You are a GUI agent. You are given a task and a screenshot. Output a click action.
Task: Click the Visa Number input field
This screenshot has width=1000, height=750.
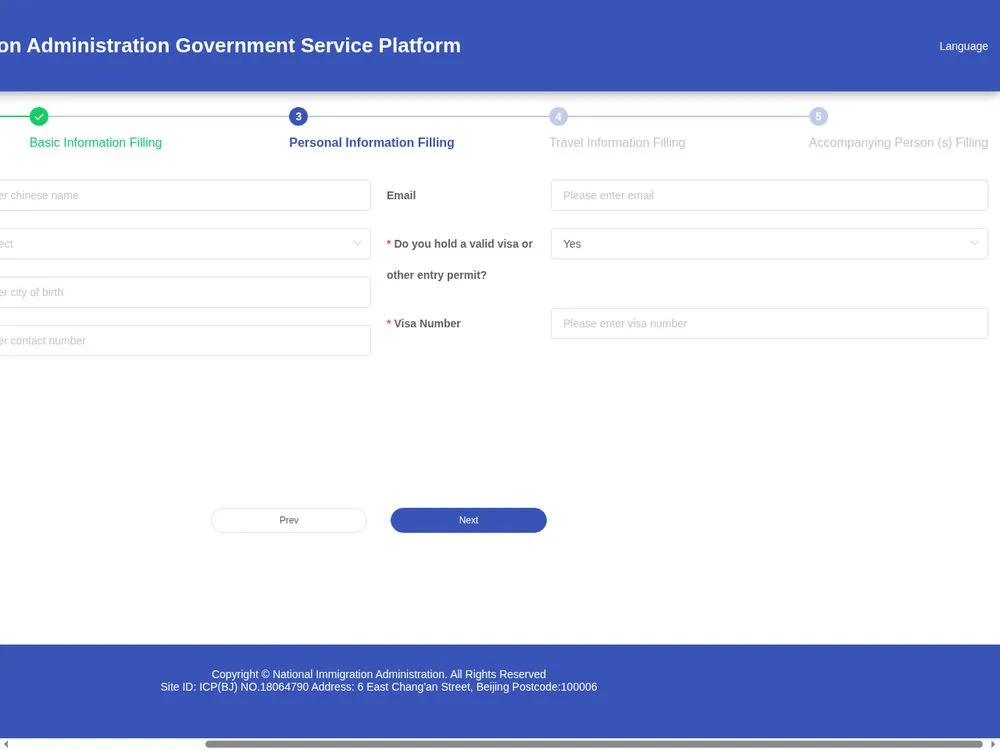coord(769,323)
